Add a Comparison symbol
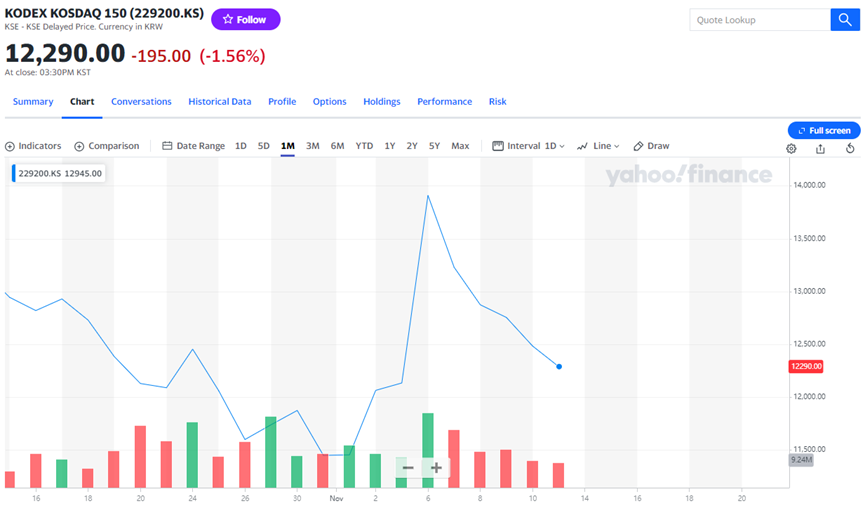Screen dimensions: 865x513 pyautogui.click(x=106, y=146)
